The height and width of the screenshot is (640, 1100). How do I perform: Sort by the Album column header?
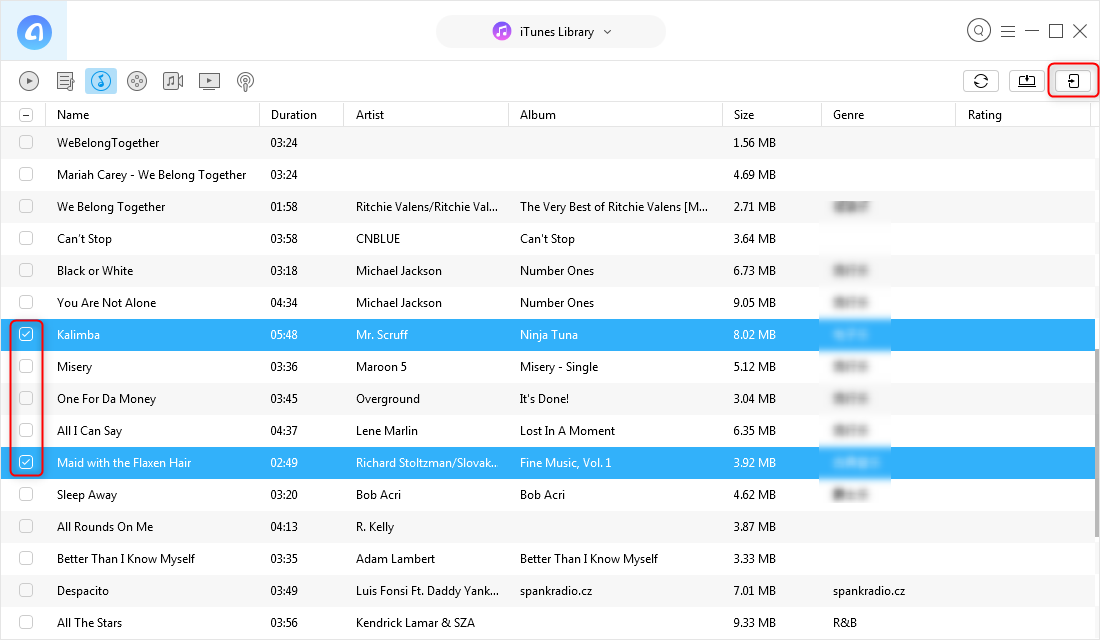[x=615, y=115]
